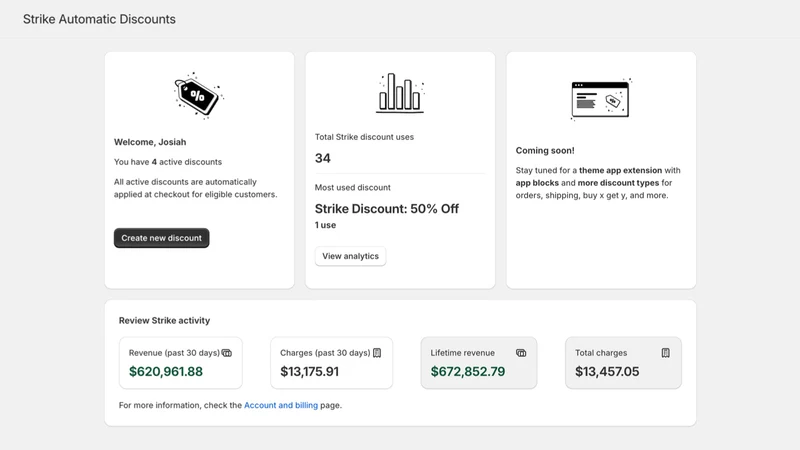800x450 pixels.
Task: Open View analytics
Action: pos(351,256)
